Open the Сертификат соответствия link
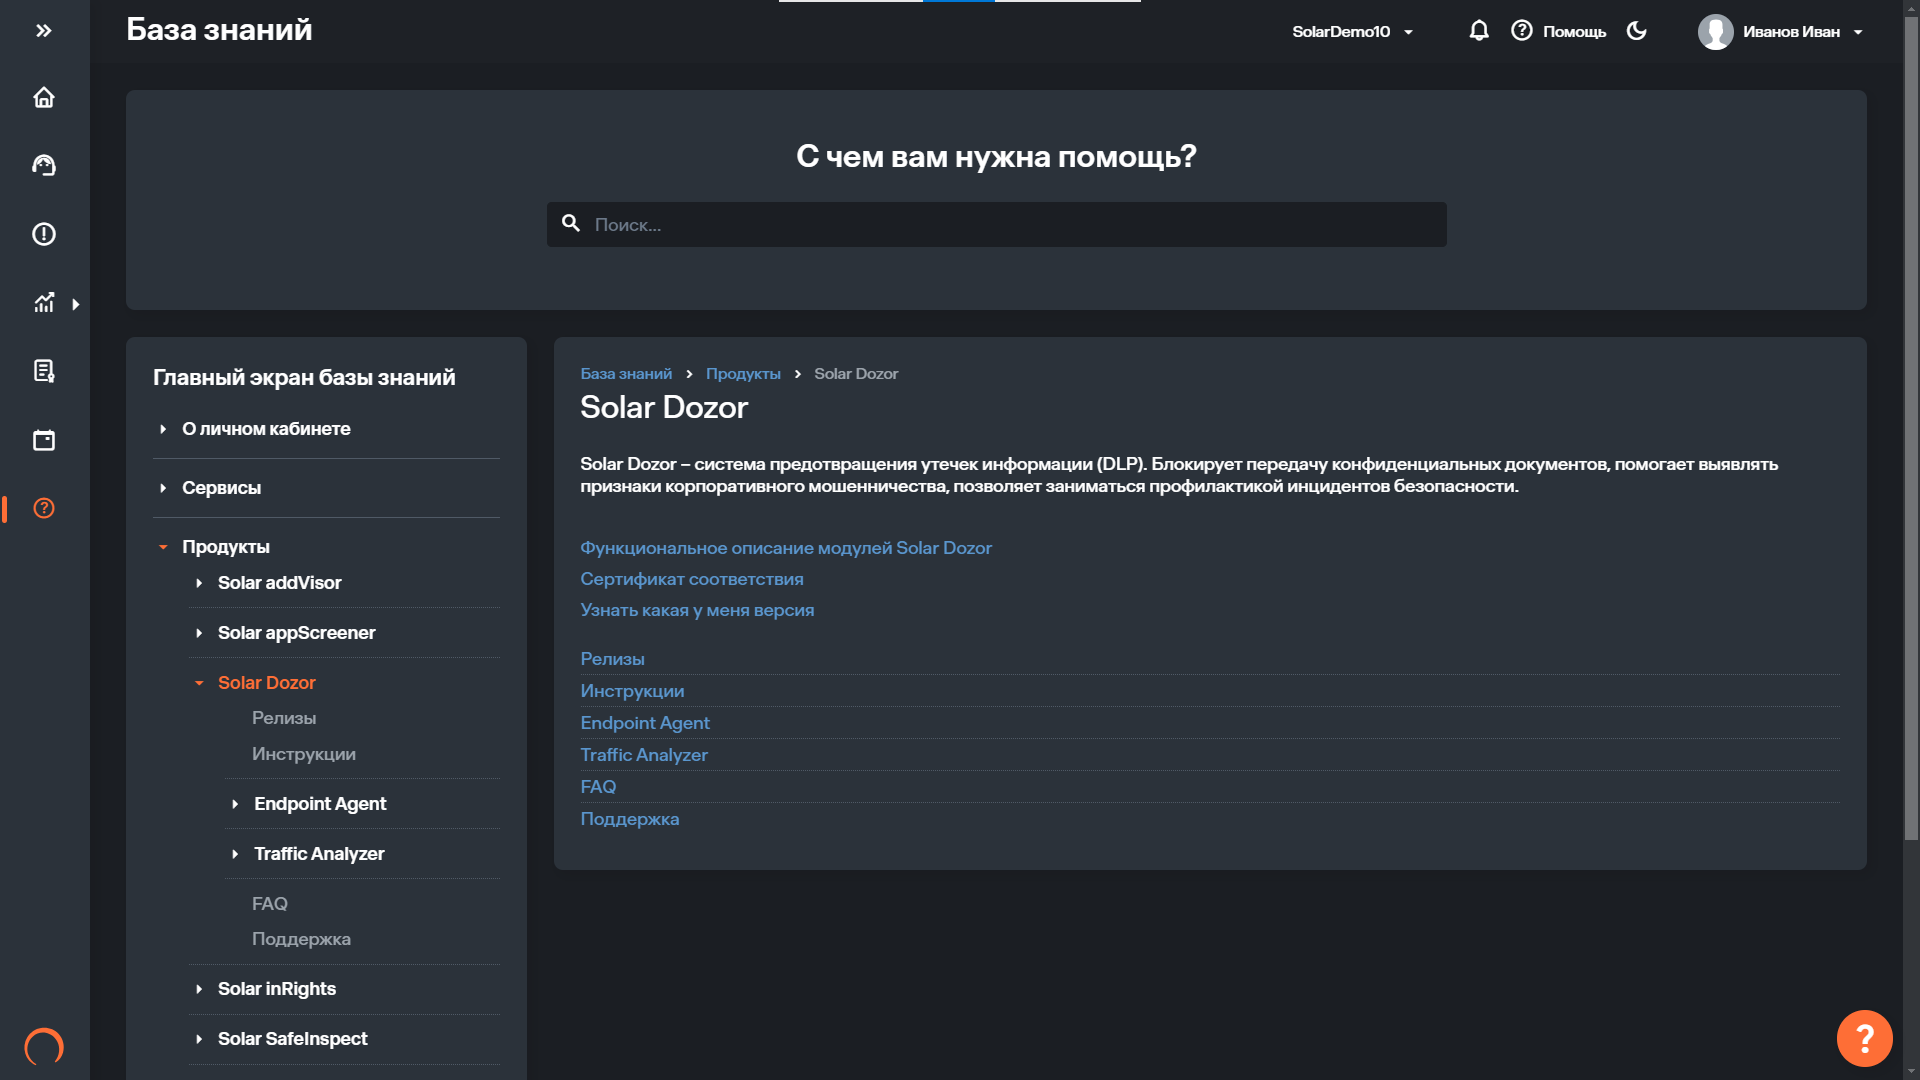The height and width of the screenshot is (1080, 1920). [x=691, y=579]
